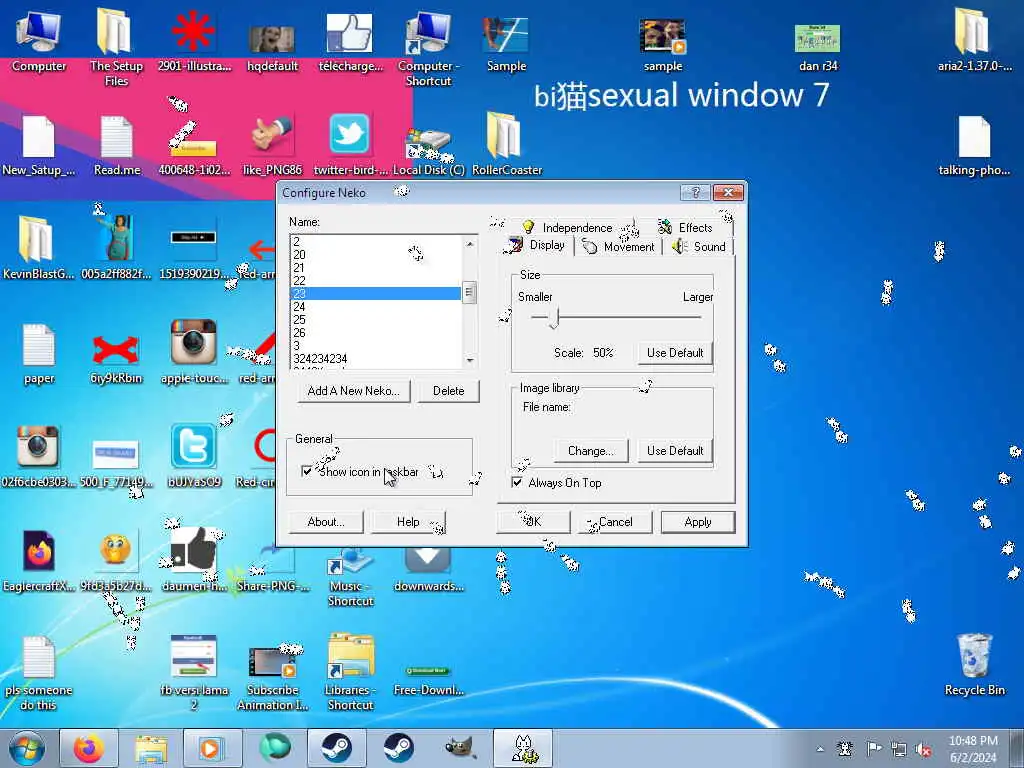1024x768 pixels.
Task: Click the Cancel button
Action: (x=615, y=522)
